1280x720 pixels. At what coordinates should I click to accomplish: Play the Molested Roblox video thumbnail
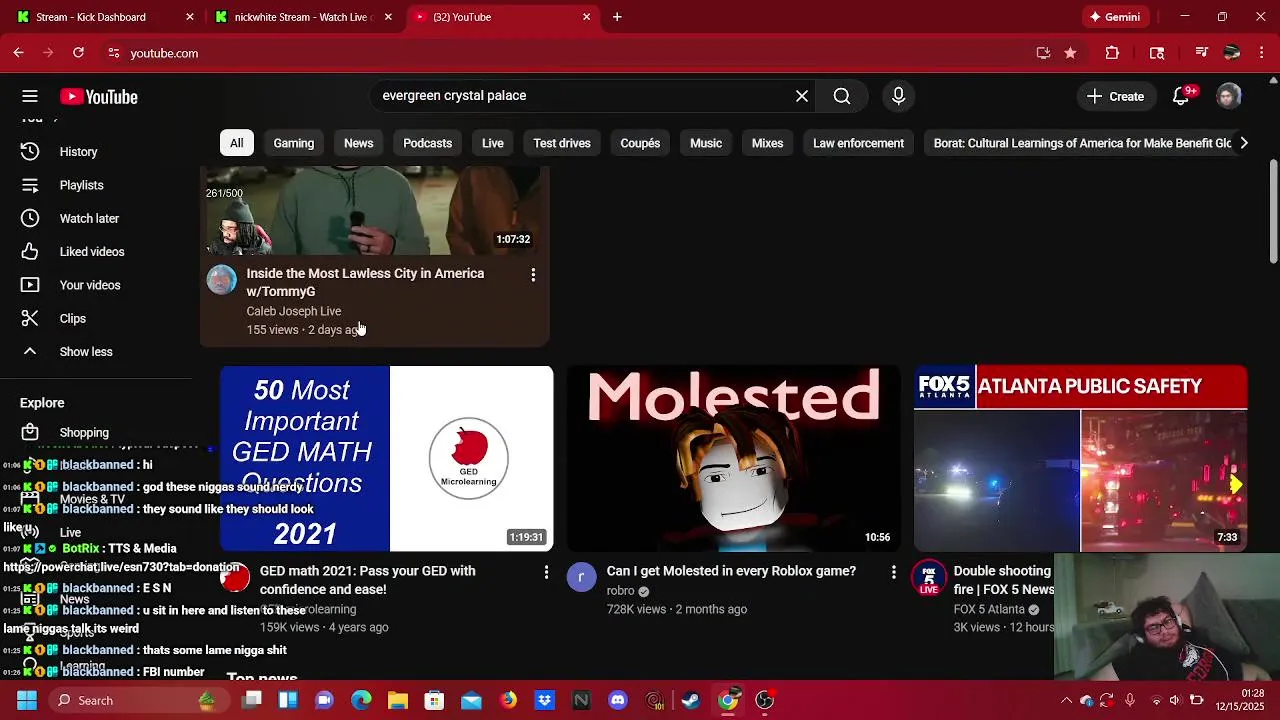pos(733,458)
